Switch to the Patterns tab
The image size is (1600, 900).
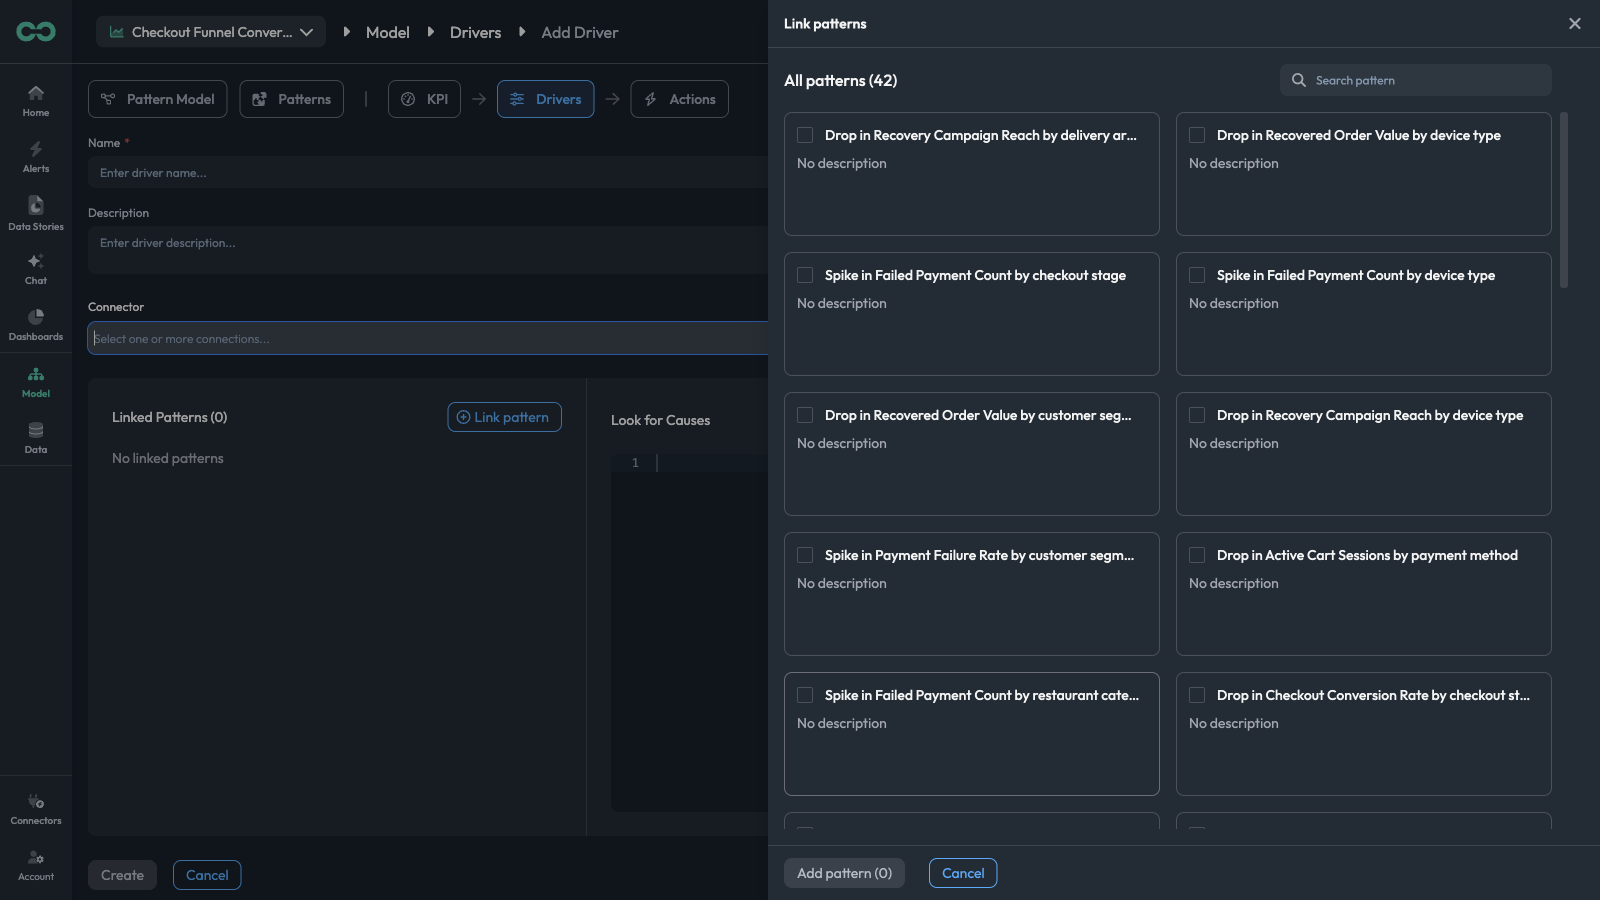(292, 99)
